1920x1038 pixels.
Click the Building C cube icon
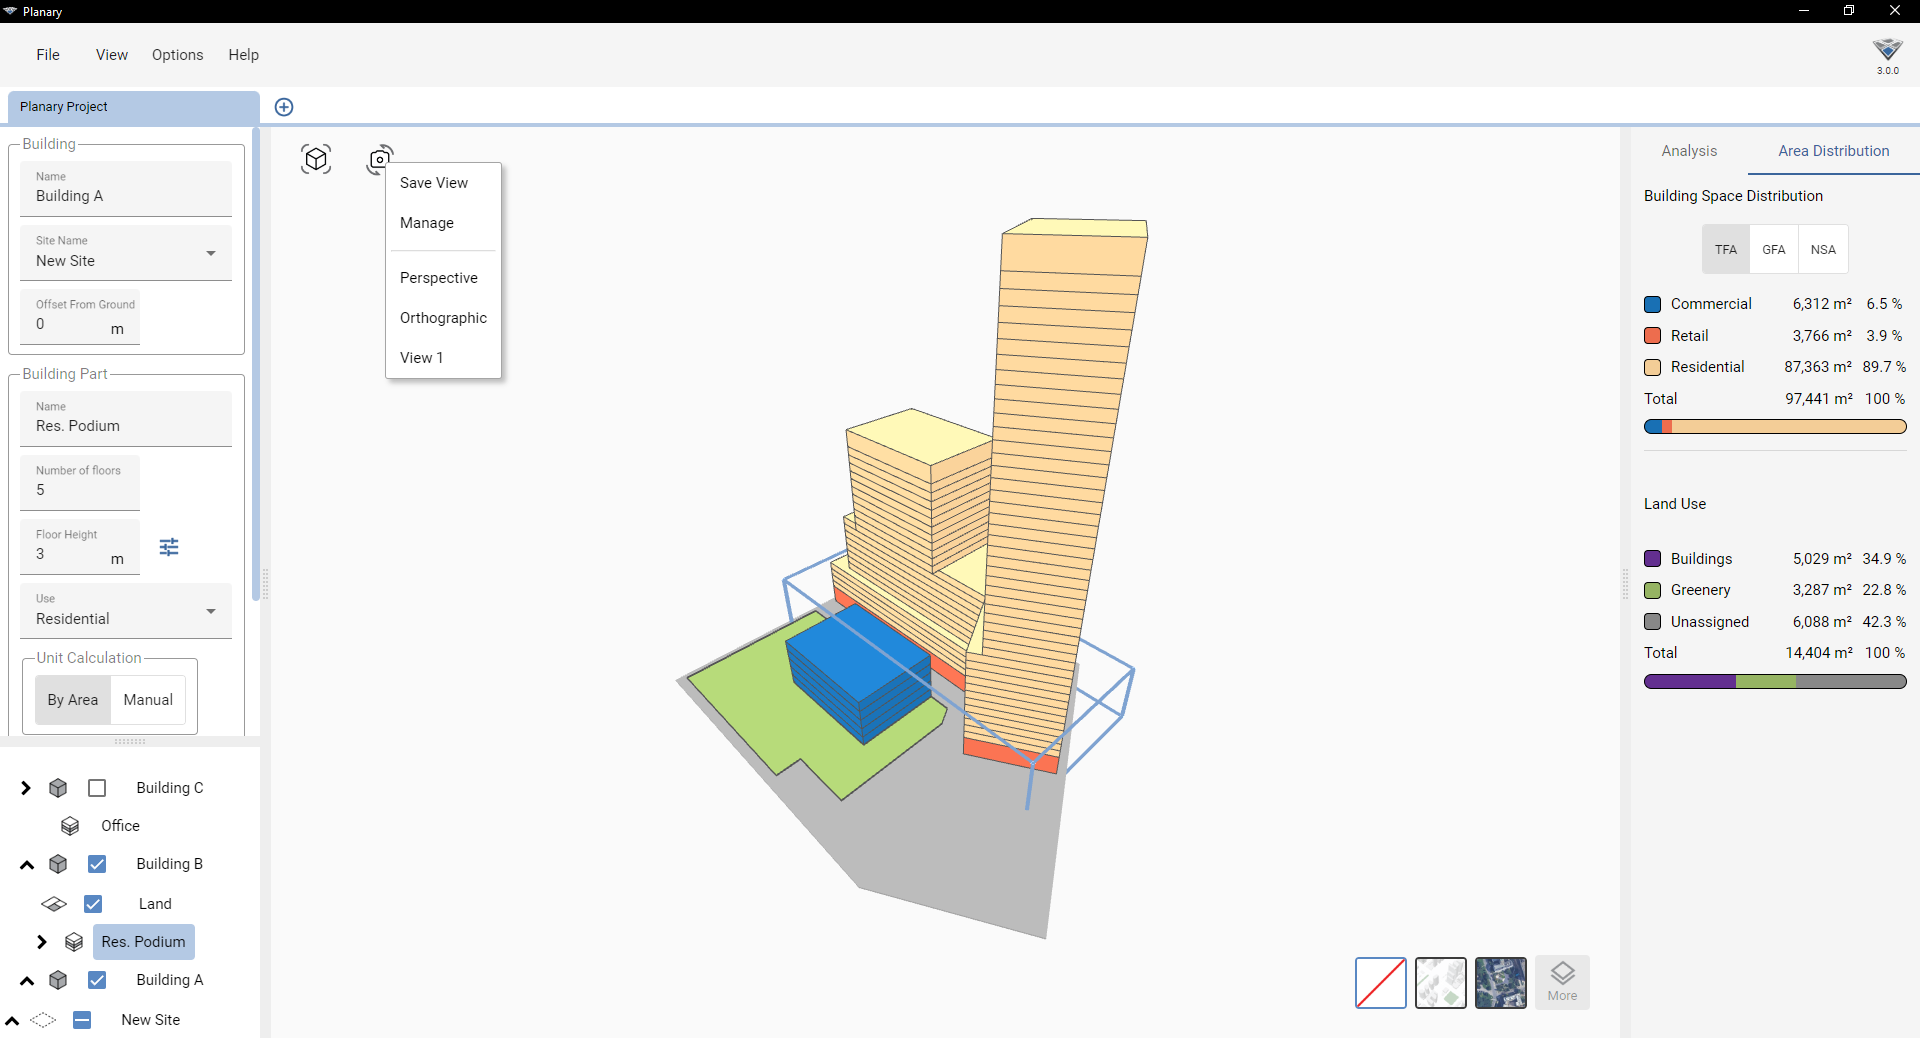point(58,788)
